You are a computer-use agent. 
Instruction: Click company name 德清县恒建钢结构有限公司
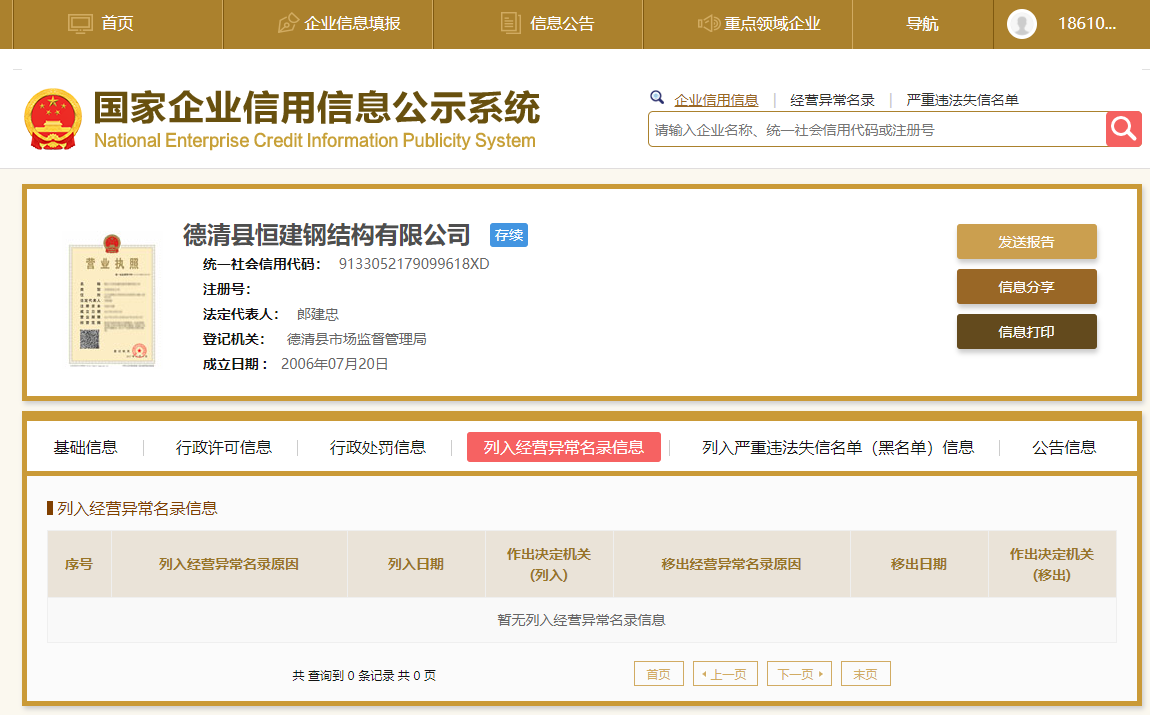pyautogui.click(x=326, y=235)
